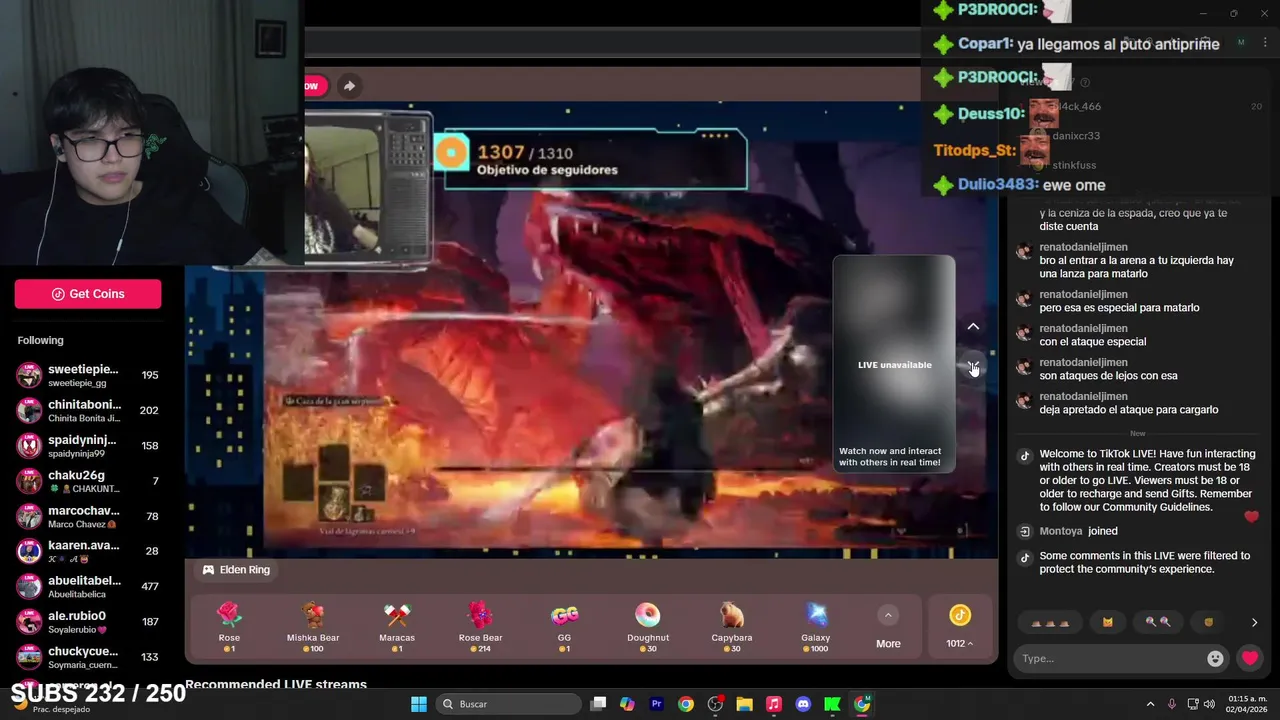Open sweetiepie_gg's live from Following list
This screenshot has width=1280, height=720.
pyautogui.click(x=88, y=375)
